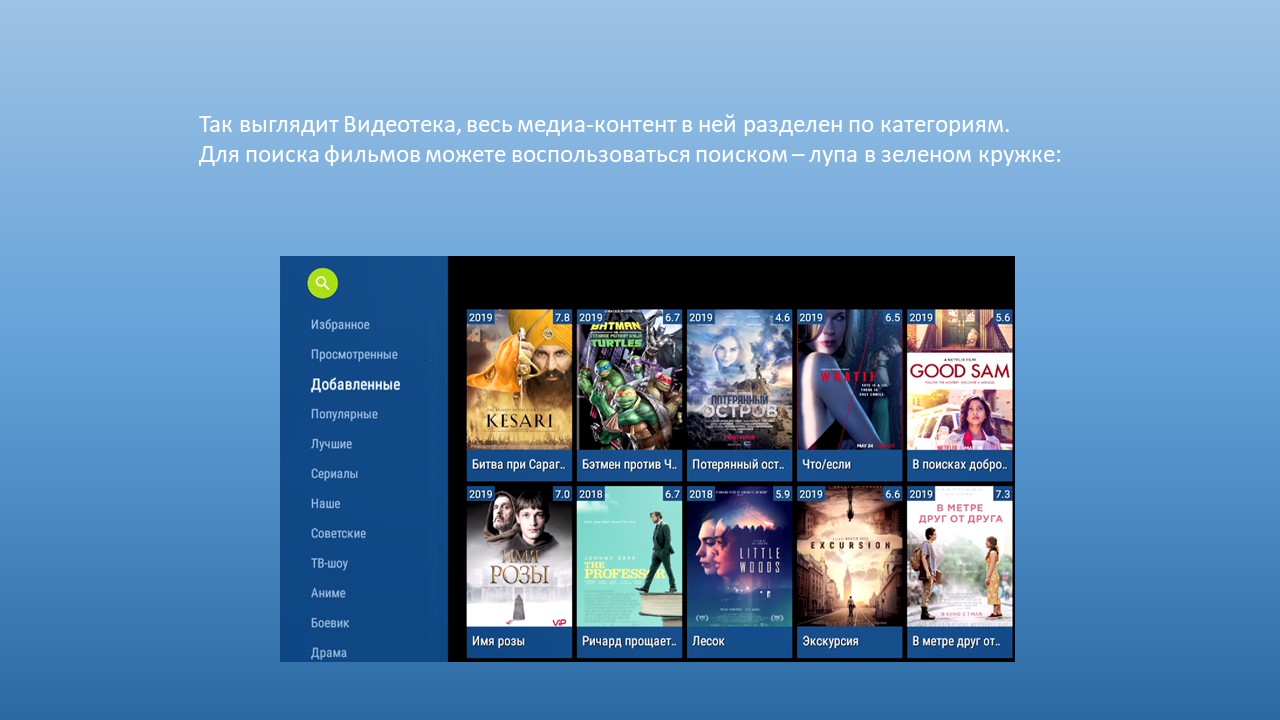Click the title 'В метре друг от...'
This screenshot has width=1280, height=720.
click(956, 641)
